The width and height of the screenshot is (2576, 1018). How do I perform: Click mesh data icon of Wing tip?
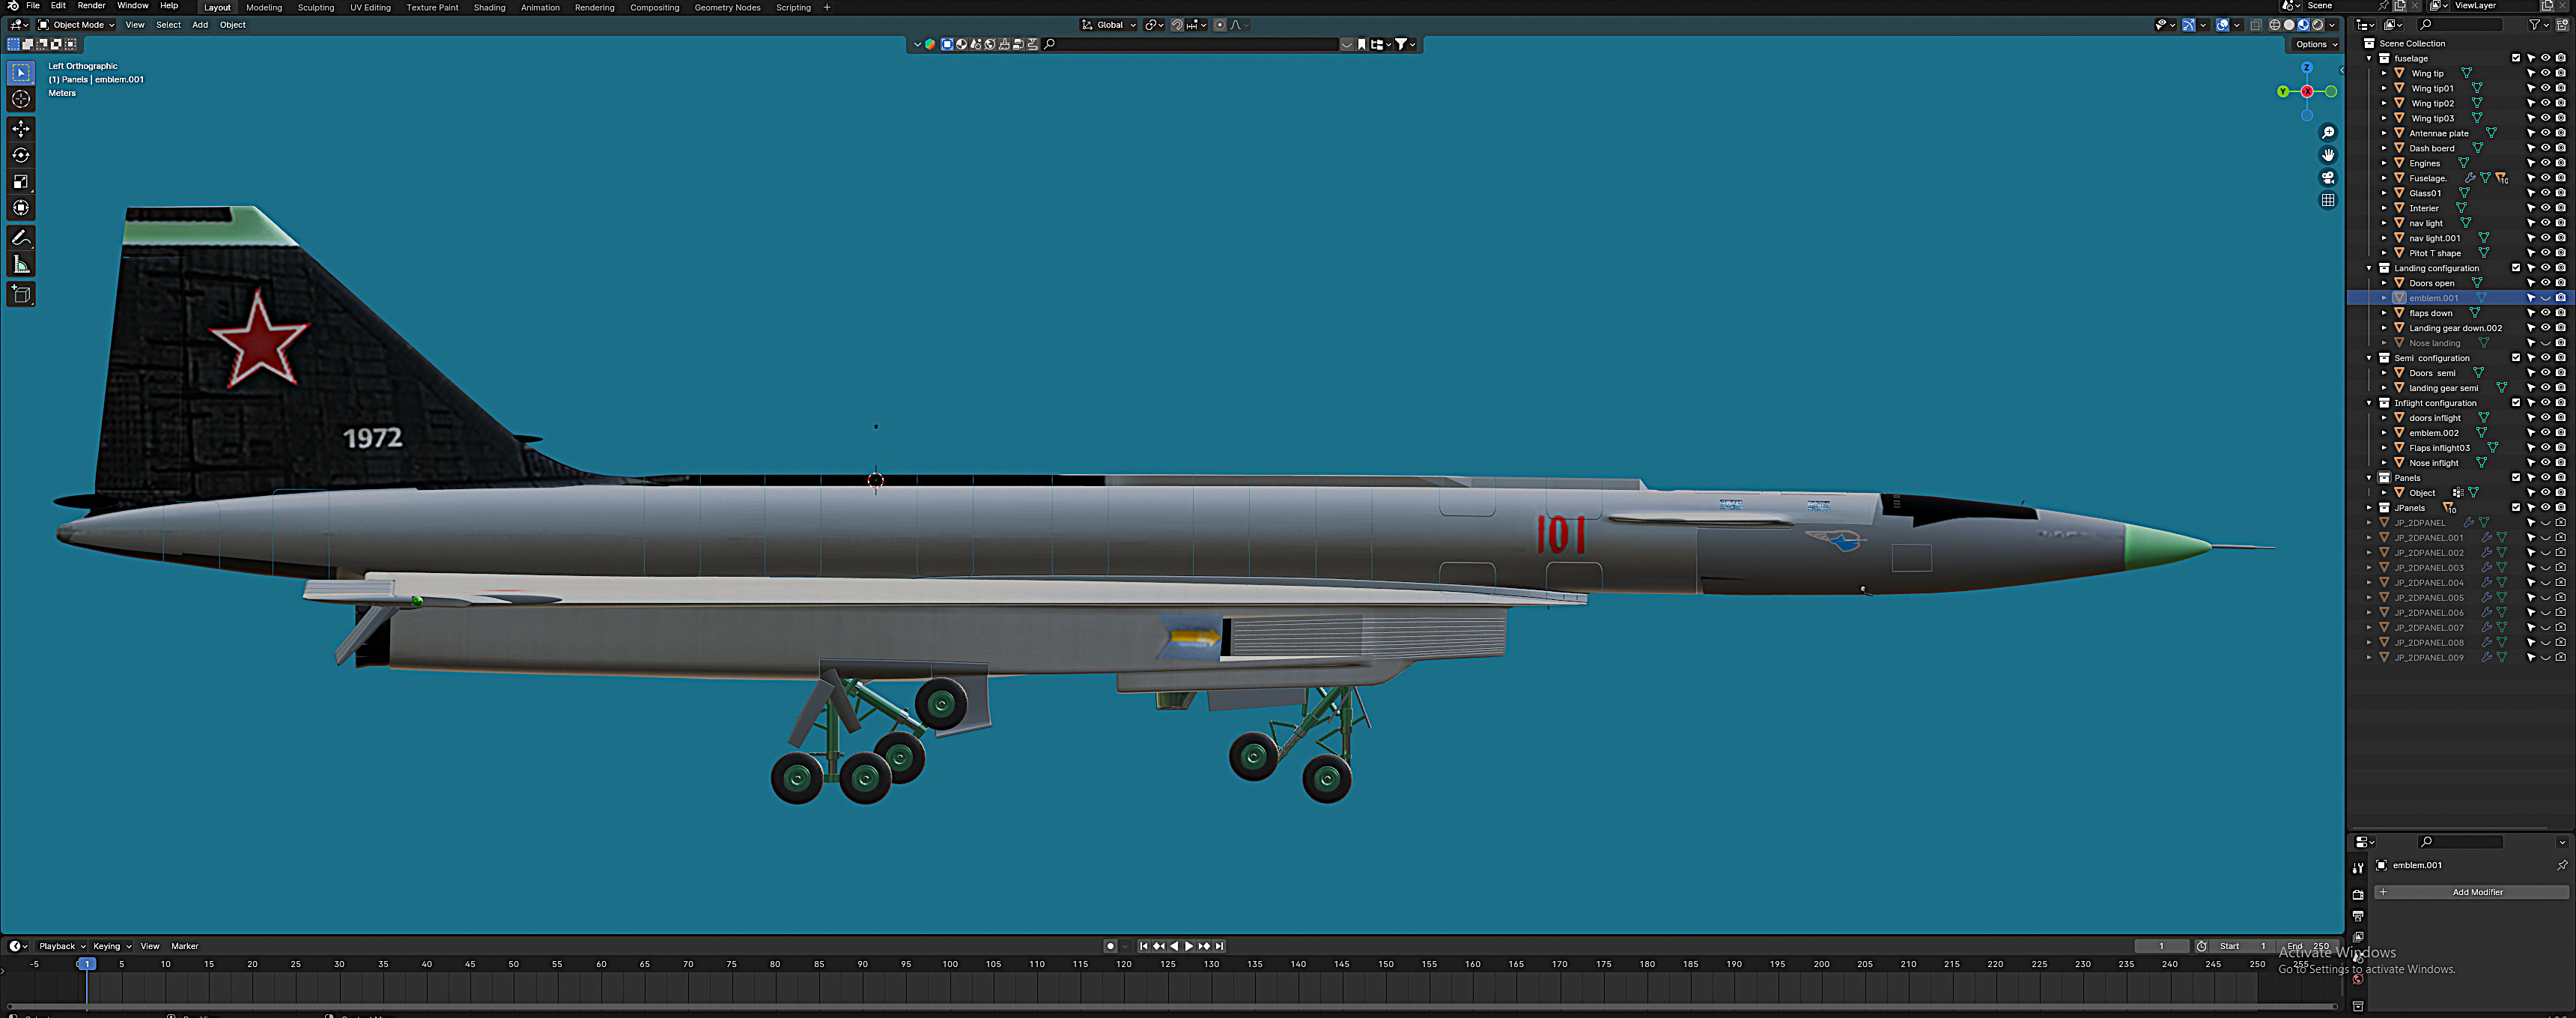coord(2466,73)
